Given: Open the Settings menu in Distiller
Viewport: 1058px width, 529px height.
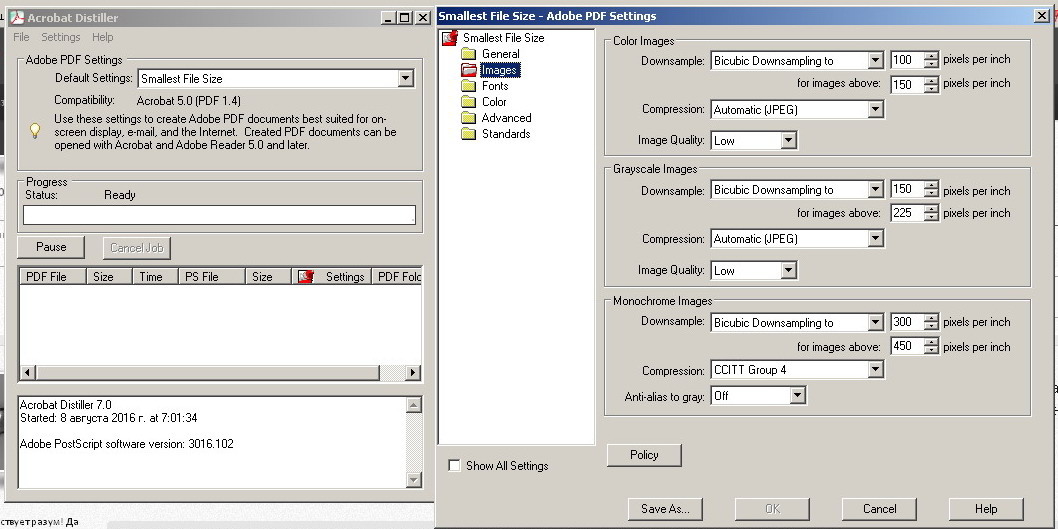Looking at the screenshot, I should 61,37.
